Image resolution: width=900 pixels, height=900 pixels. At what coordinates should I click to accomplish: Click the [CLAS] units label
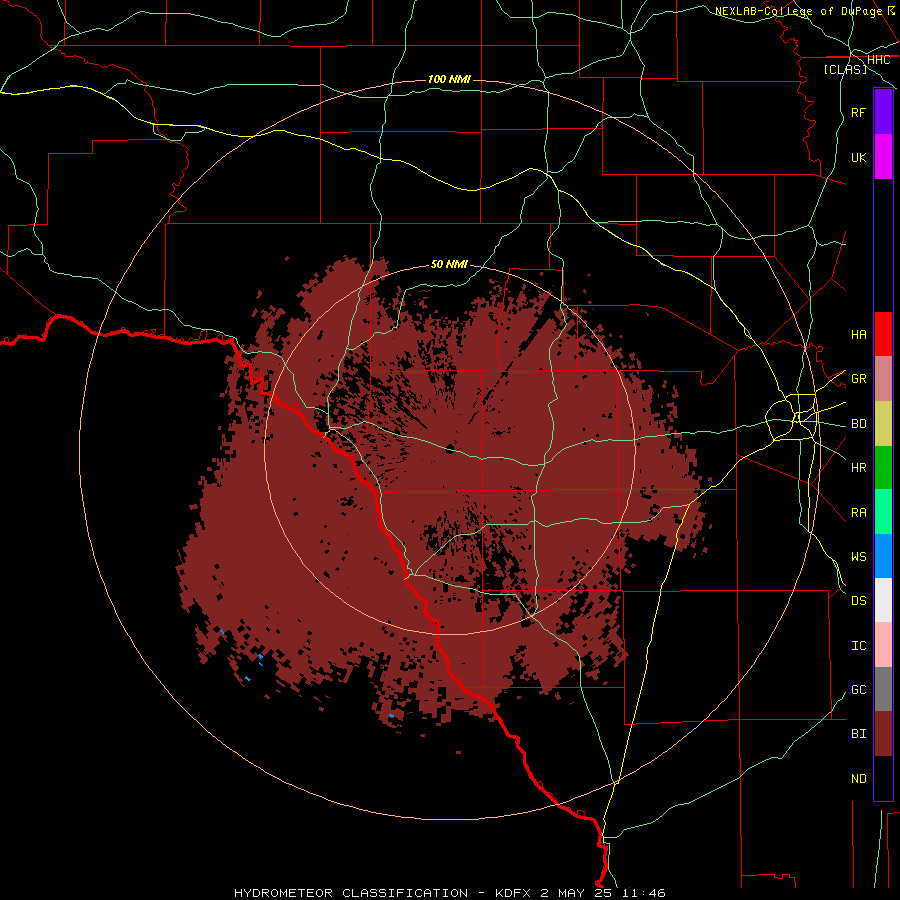(845, 69)
